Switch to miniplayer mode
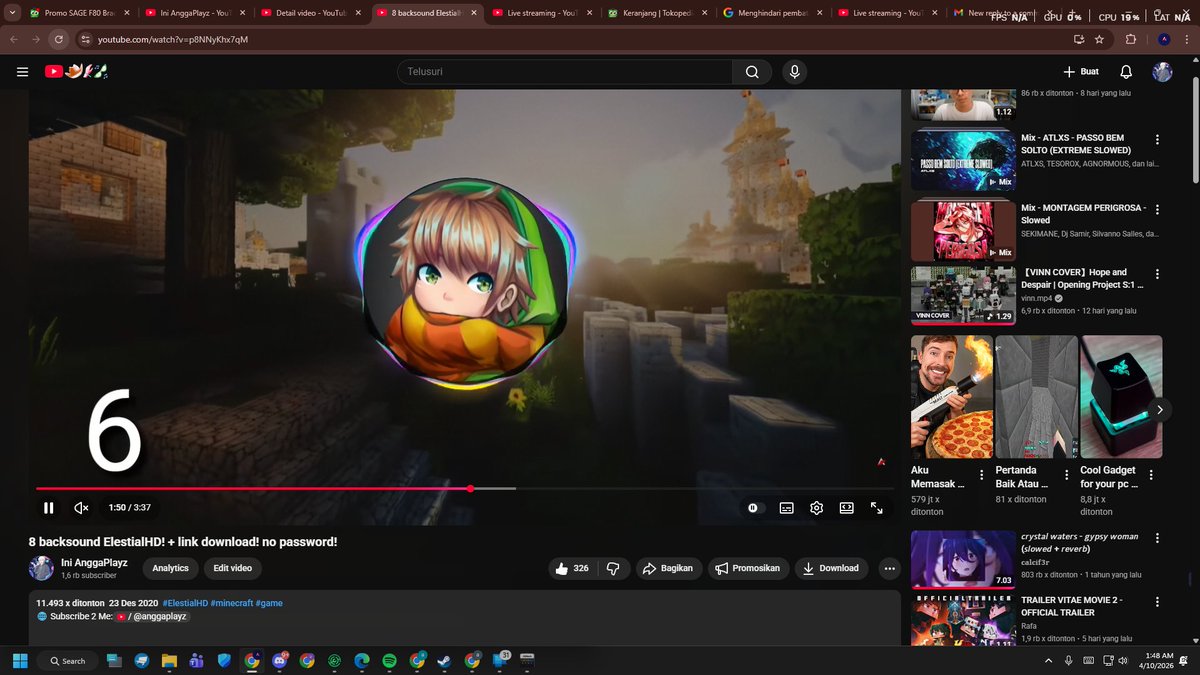 pyautogui.click(x=846, y=507)
